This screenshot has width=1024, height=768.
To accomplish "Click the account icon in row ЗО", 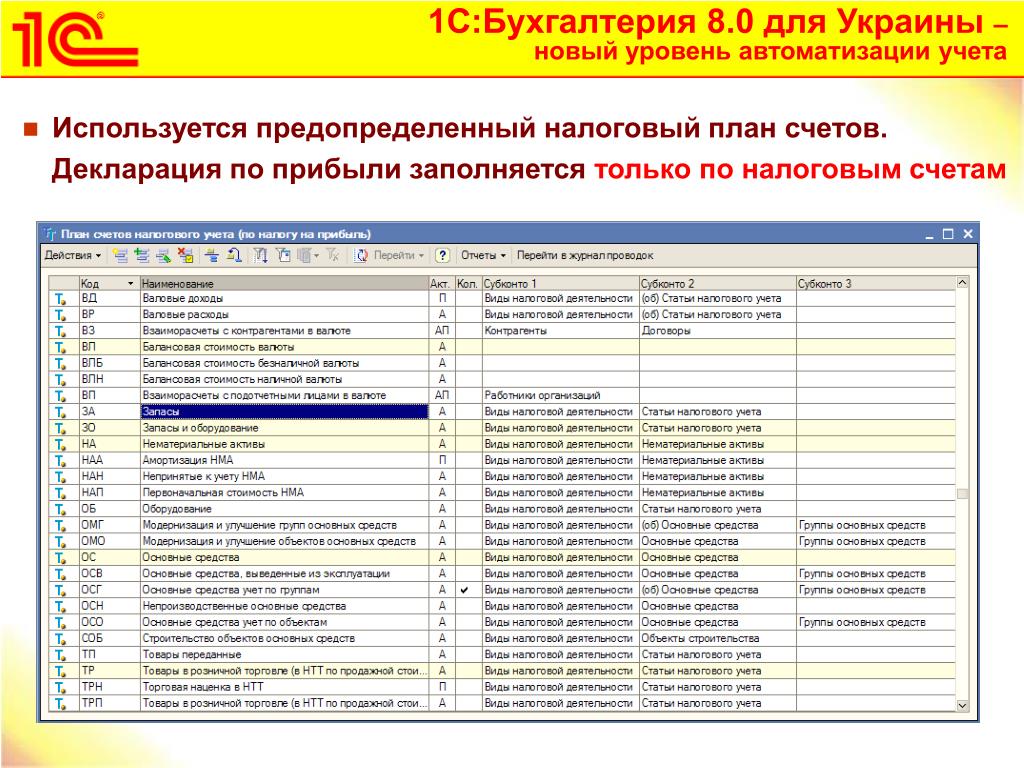I will coord(60,428).
